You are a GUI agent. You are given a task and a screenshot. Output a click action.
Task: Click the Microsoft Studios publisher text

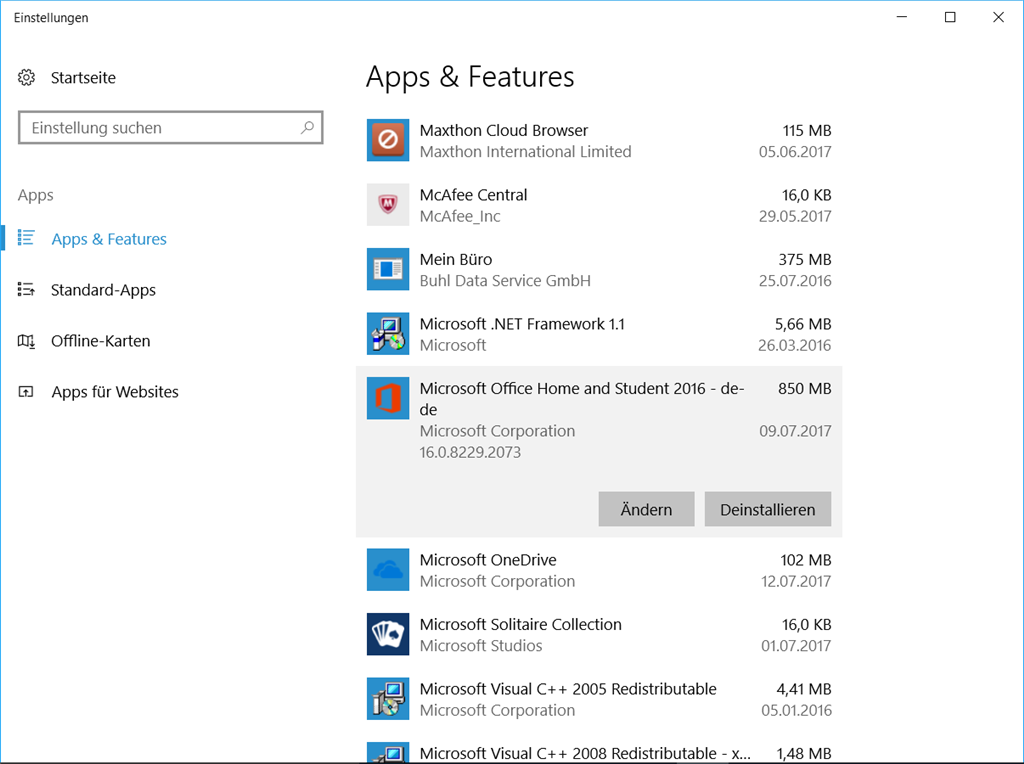pos(481,646)
